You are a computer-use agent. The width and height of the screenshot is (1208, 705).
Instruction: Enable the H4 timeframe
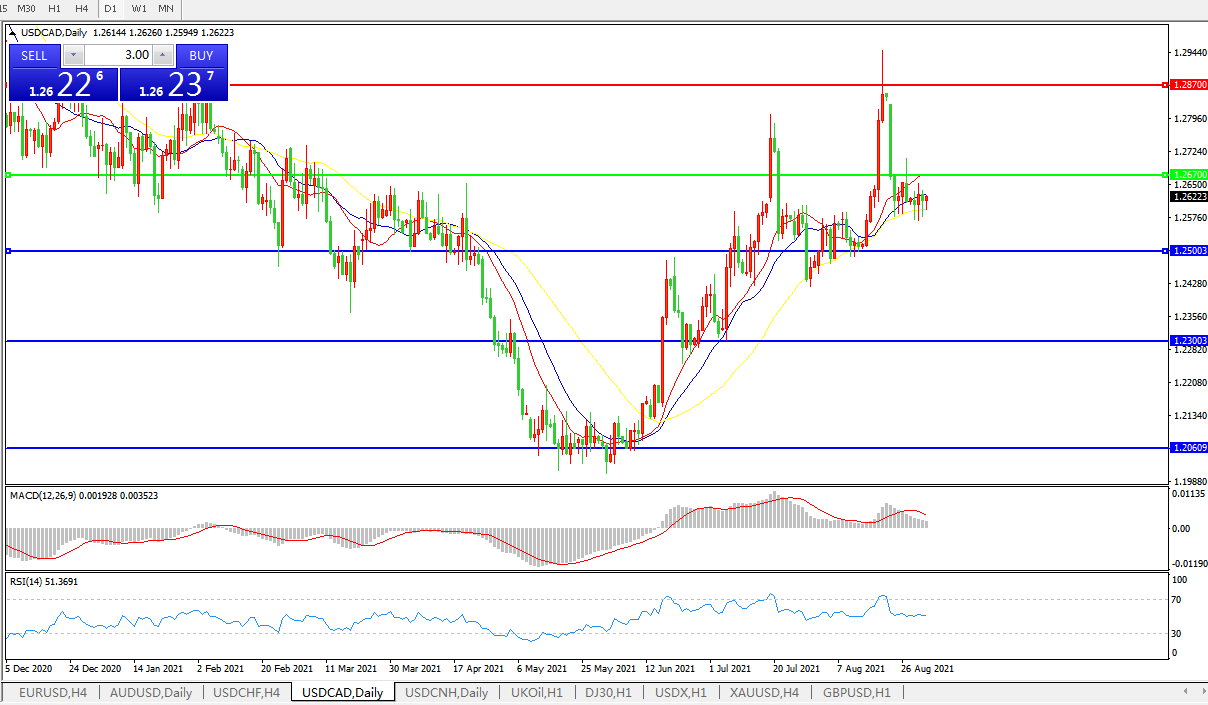81,8
